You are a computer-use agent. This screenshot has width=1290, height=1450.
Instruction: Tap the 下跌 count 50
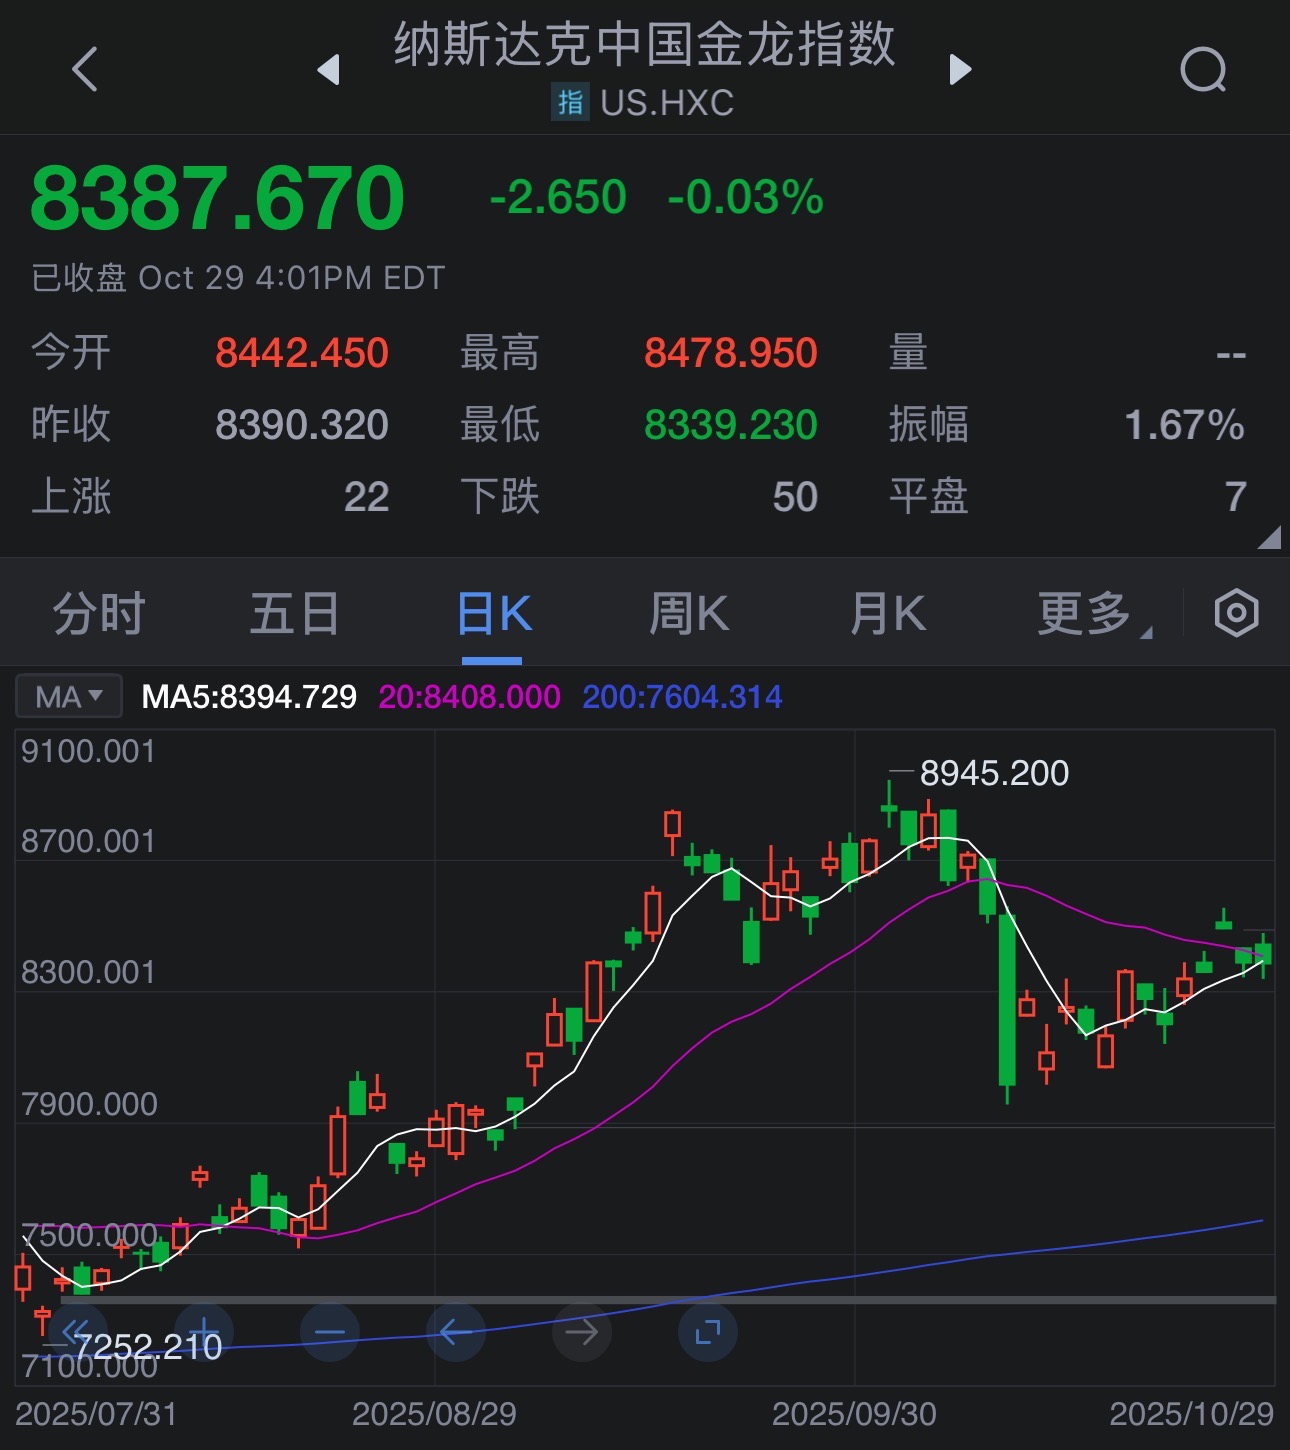point(795,497)
